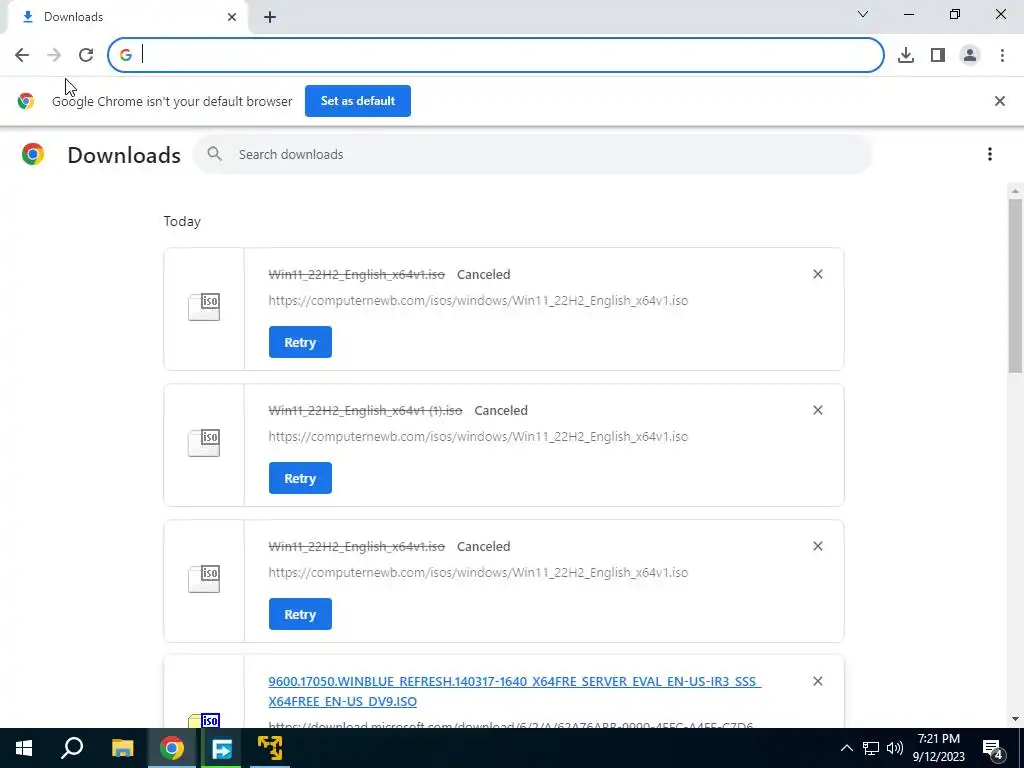Click the iso file icon for the (1).iso entry
This screenshot has height=768, width=1024.
pos(204,443)
